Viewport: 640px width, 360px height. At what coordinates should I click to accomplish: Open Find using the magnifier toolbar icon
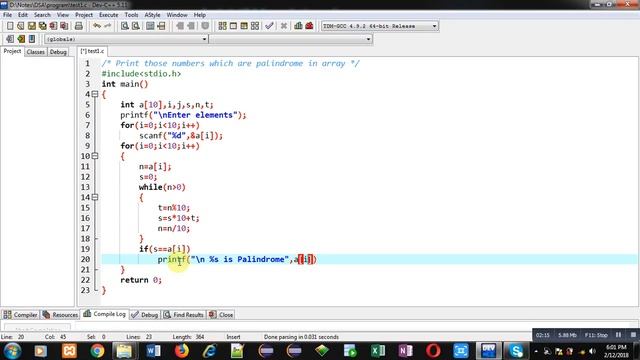pos(125,26)
